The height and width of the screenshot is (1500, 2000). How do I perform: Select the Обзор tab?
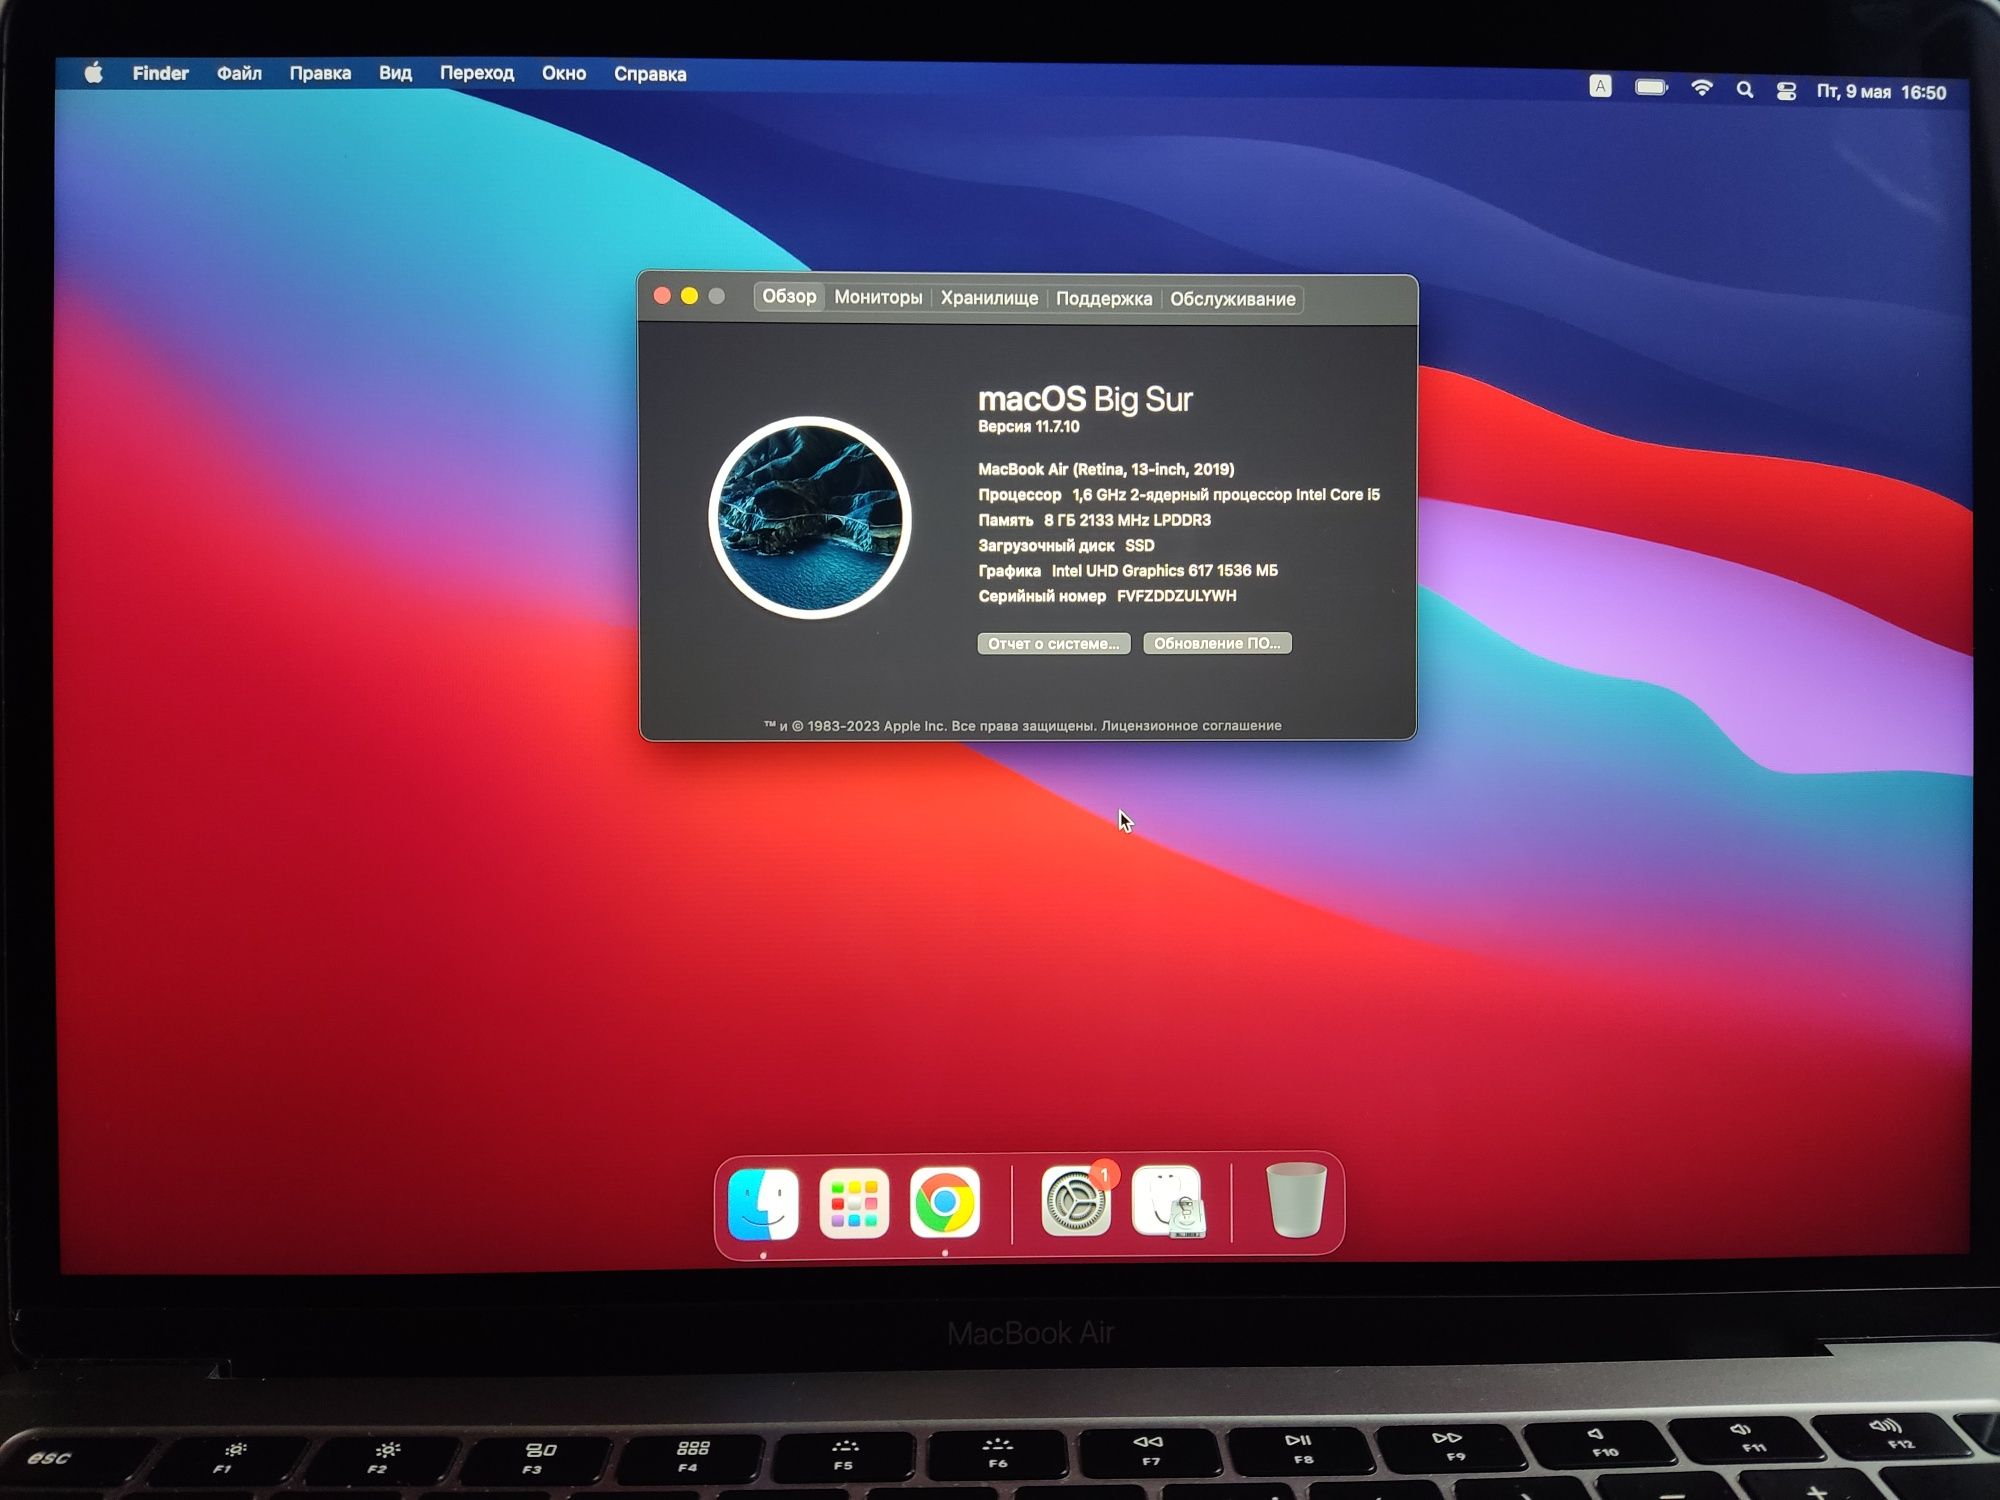tap(789, 296)
